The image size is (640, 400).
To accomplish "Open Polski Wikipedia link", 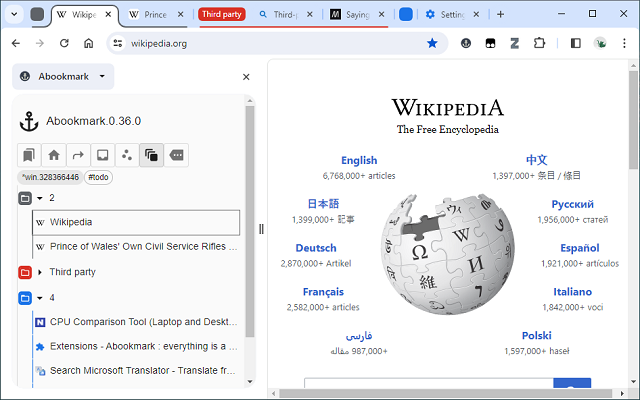I will coord(536,336).
